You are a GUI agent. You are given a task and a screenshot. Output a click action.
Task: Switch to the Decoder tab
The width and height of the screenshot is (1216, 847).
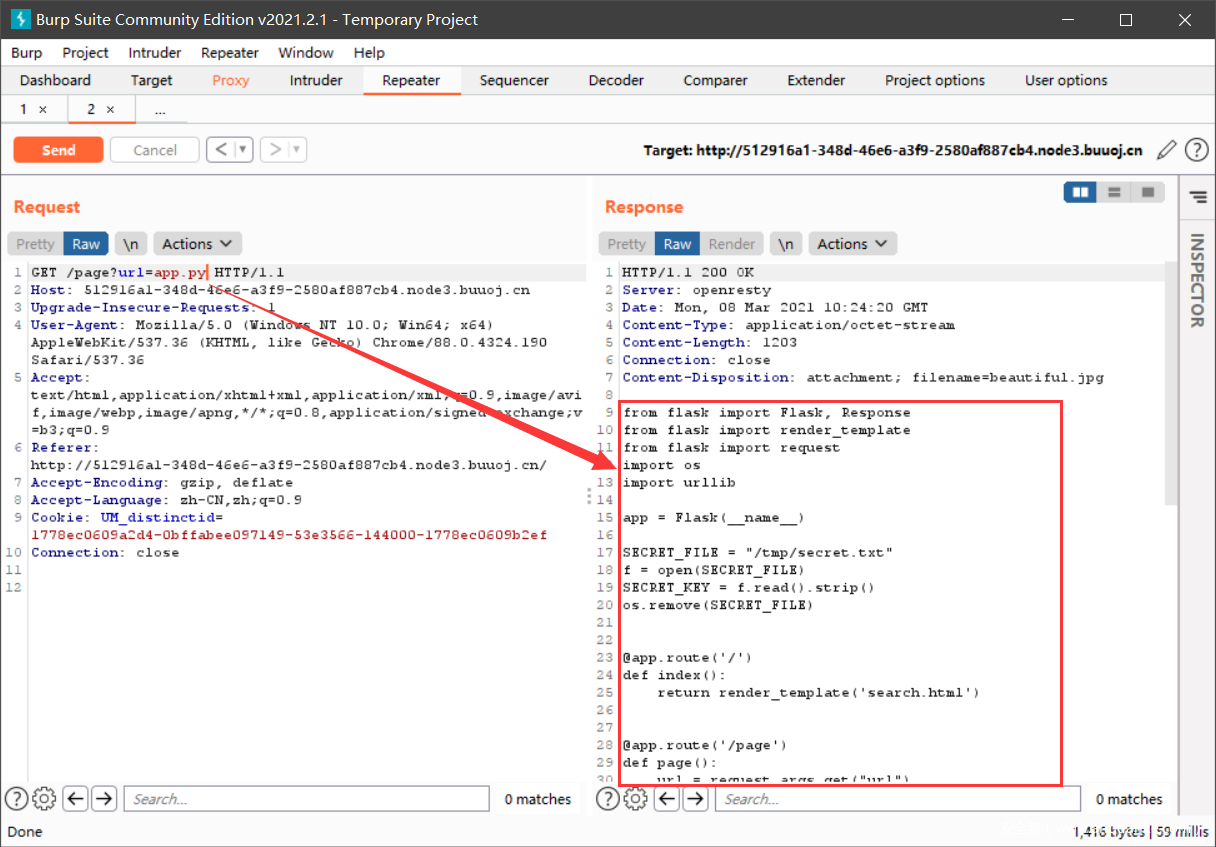click(x=616, y=80)
